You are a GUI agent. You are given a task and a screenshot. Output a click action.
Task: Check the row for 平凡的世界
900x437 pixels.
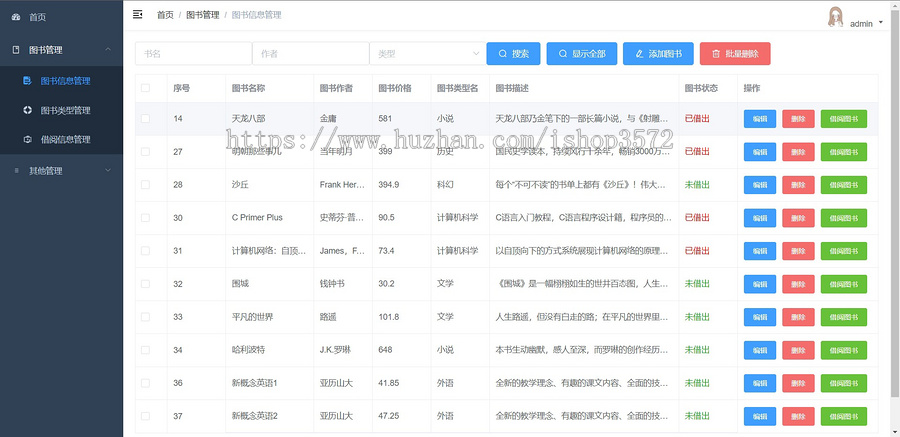[x=145, y=317]
